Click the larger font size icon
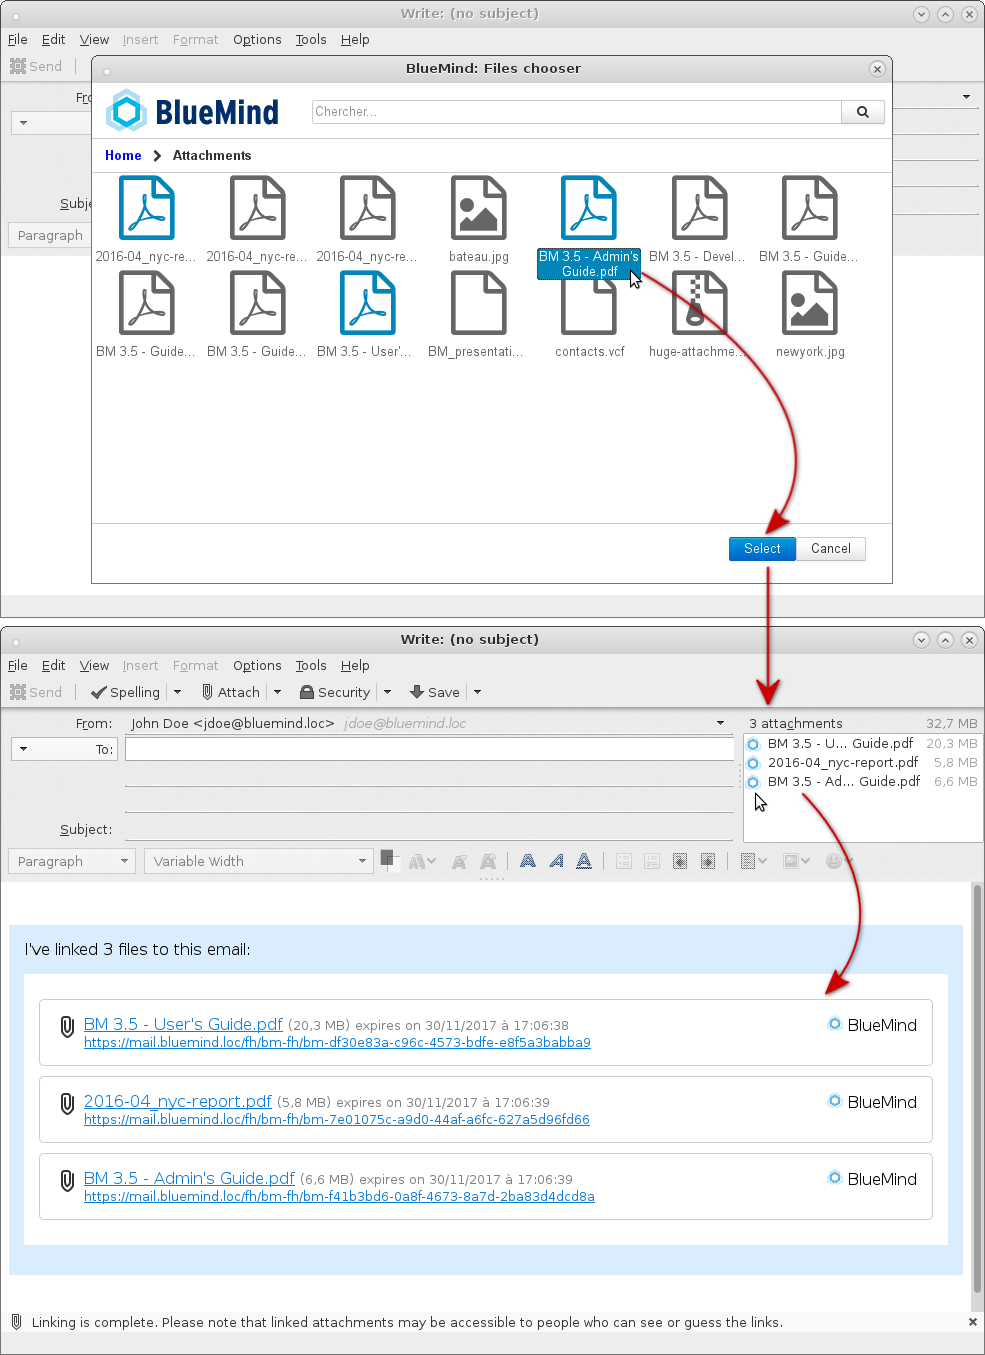 click(488, 861)
